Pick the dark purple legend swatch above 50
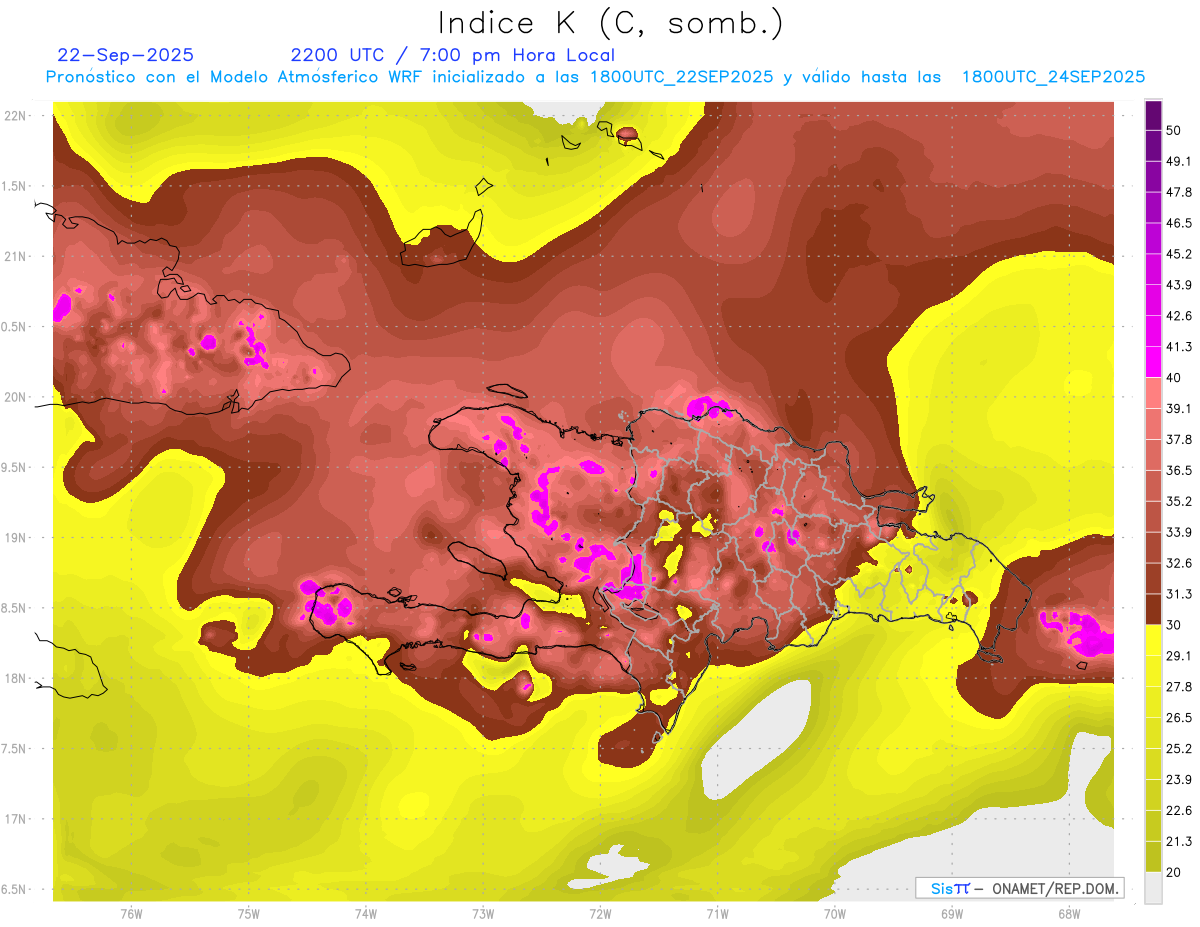The width and height of the screenshot is (1200, 927). pyautogui.click(x=1154, y=115)
